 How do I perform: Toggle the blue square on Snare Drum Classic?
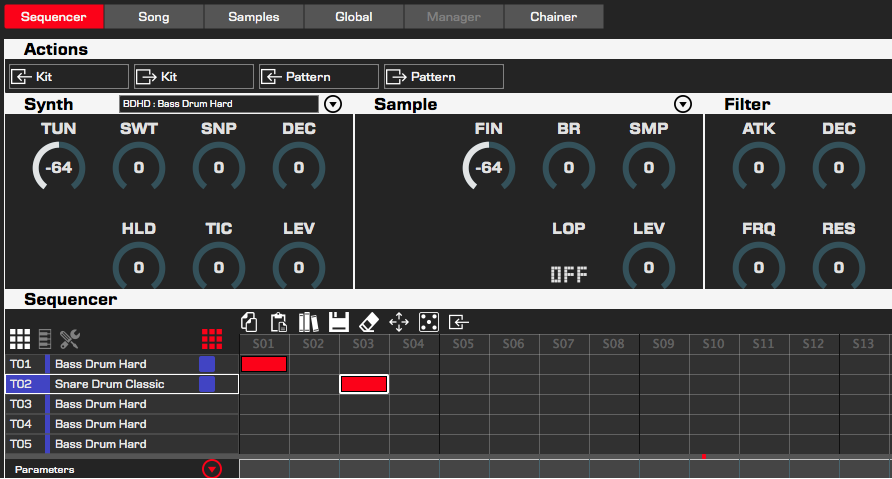207,384
